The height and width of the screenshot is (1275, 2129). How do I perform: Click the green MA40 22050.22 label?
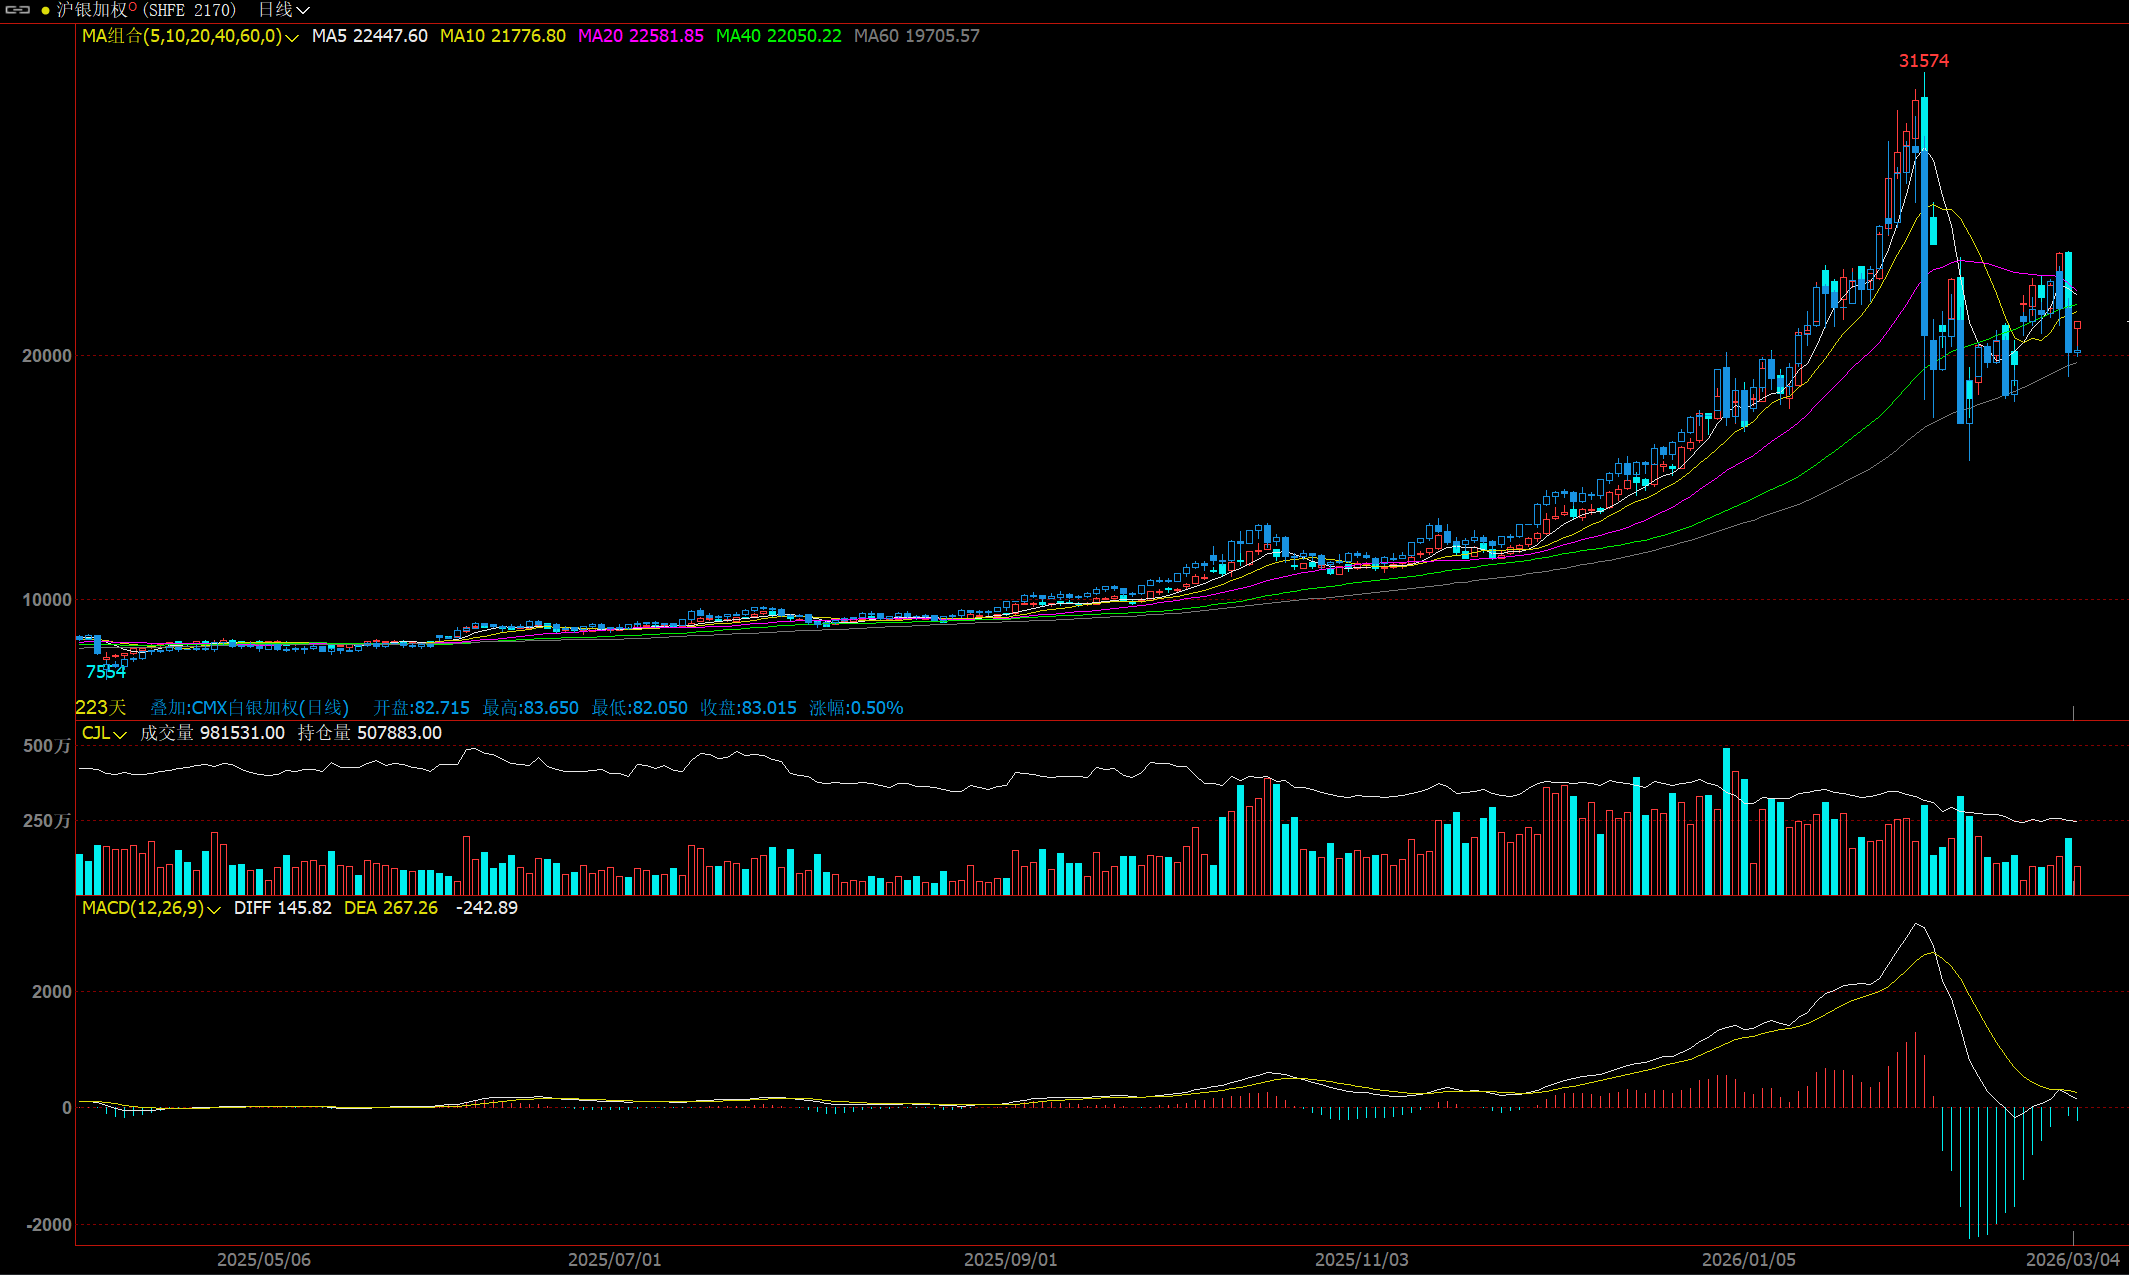pyautogui.click(x=778, y=36)
